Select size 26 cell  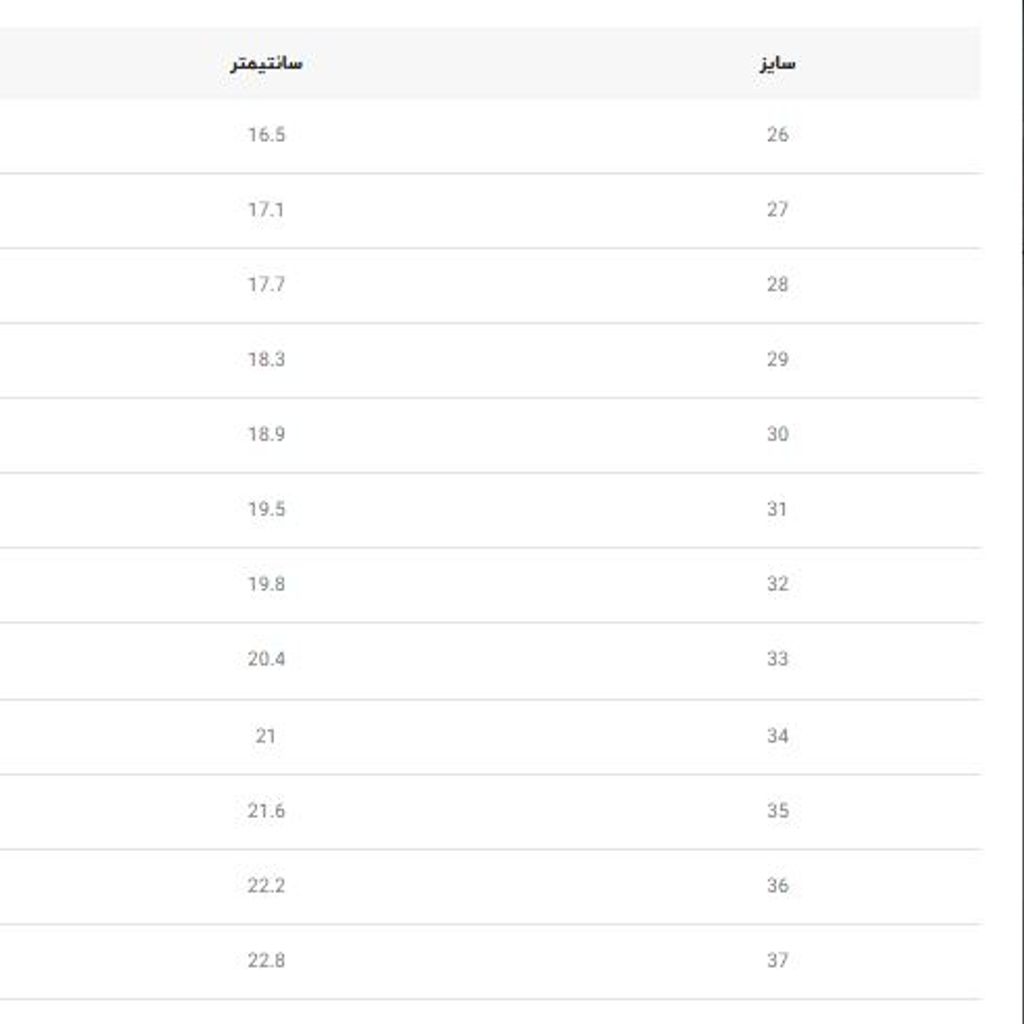click(x=777, y=135)
